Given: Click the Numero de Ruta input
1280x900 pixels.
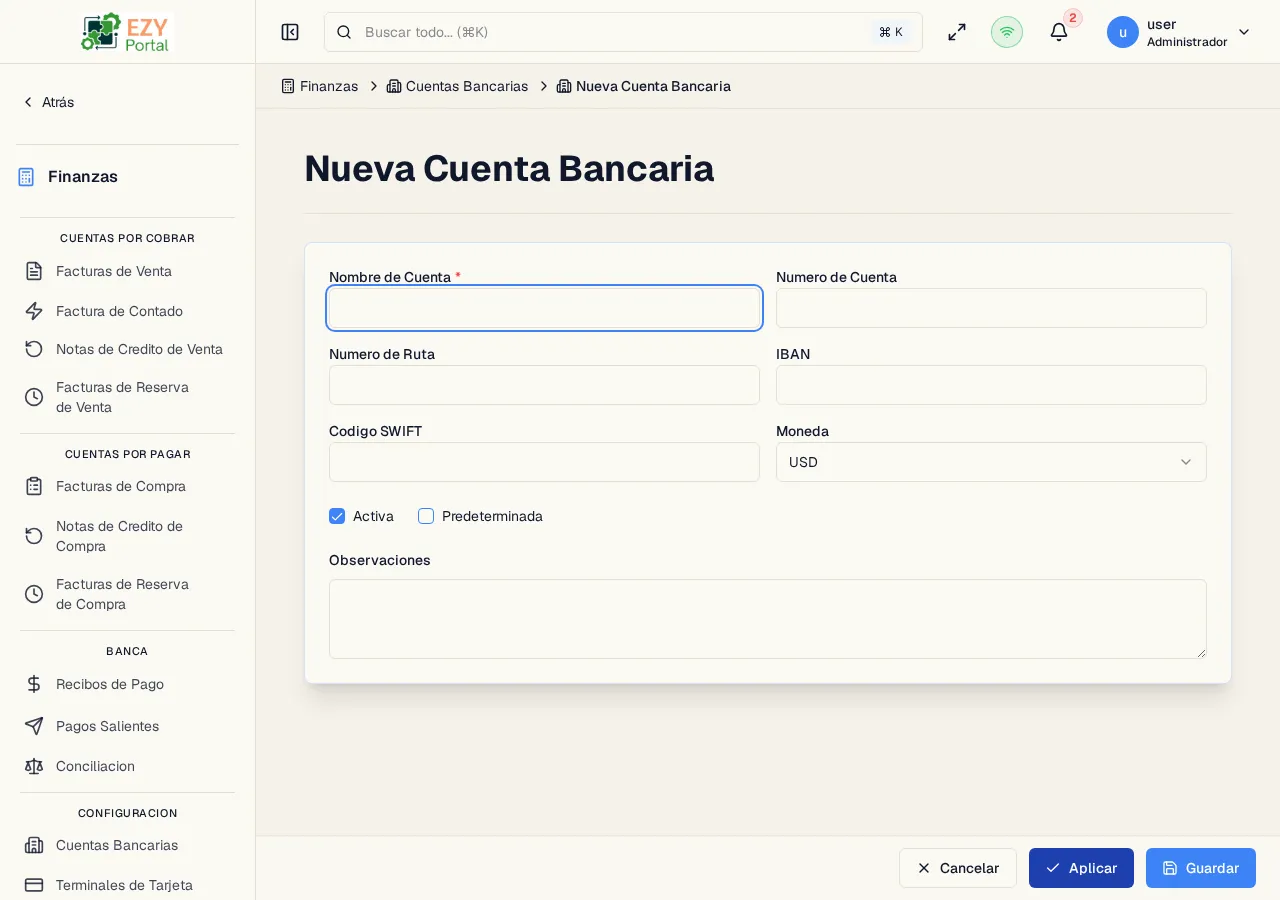Looking at the screenshot, I should point(544,385).
